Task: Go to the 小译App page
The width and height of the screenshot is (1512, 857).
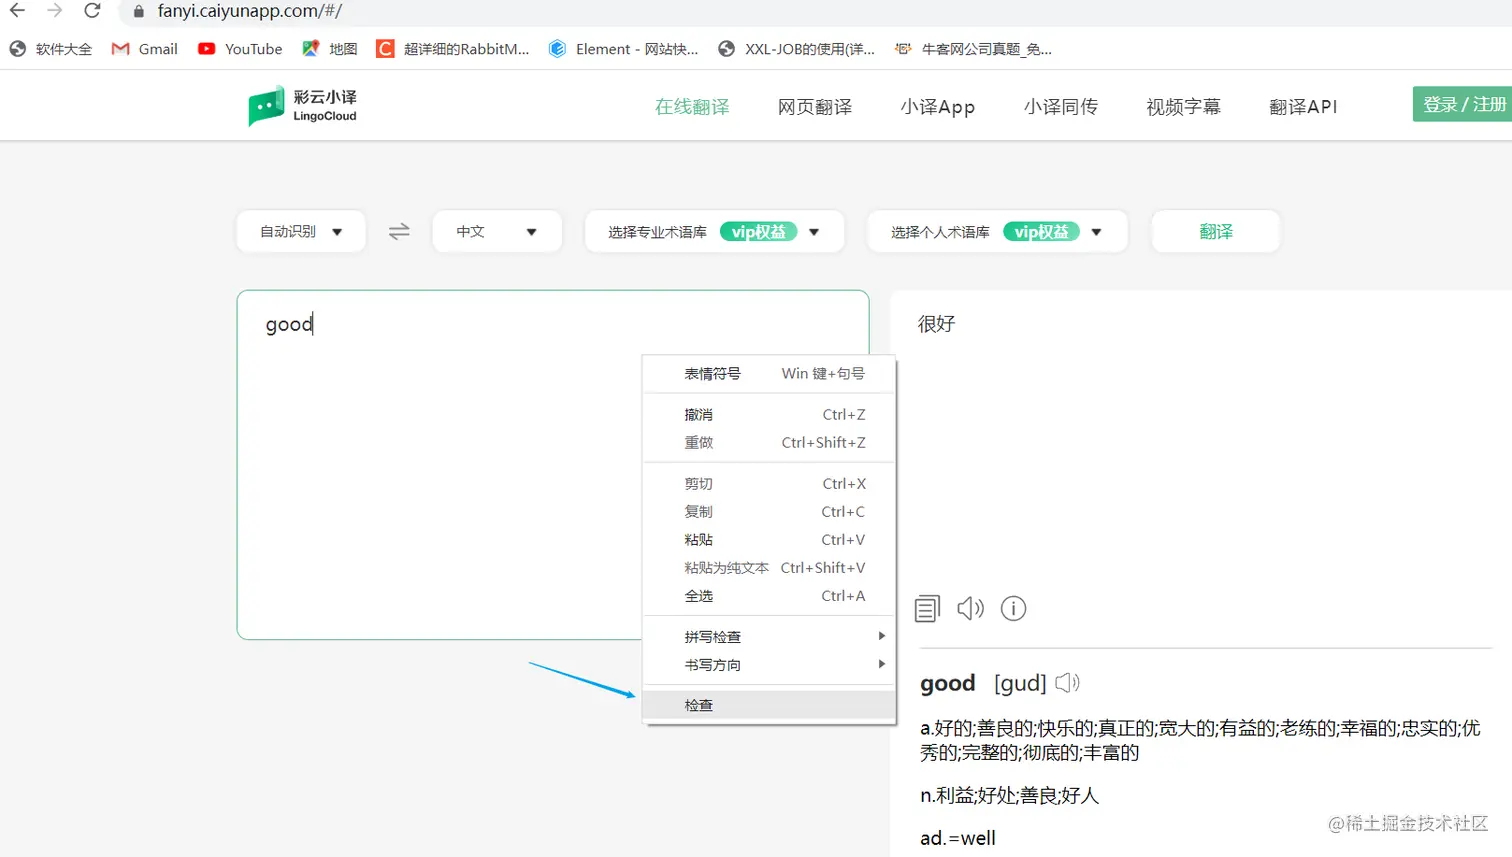Action: coord(937,107)
